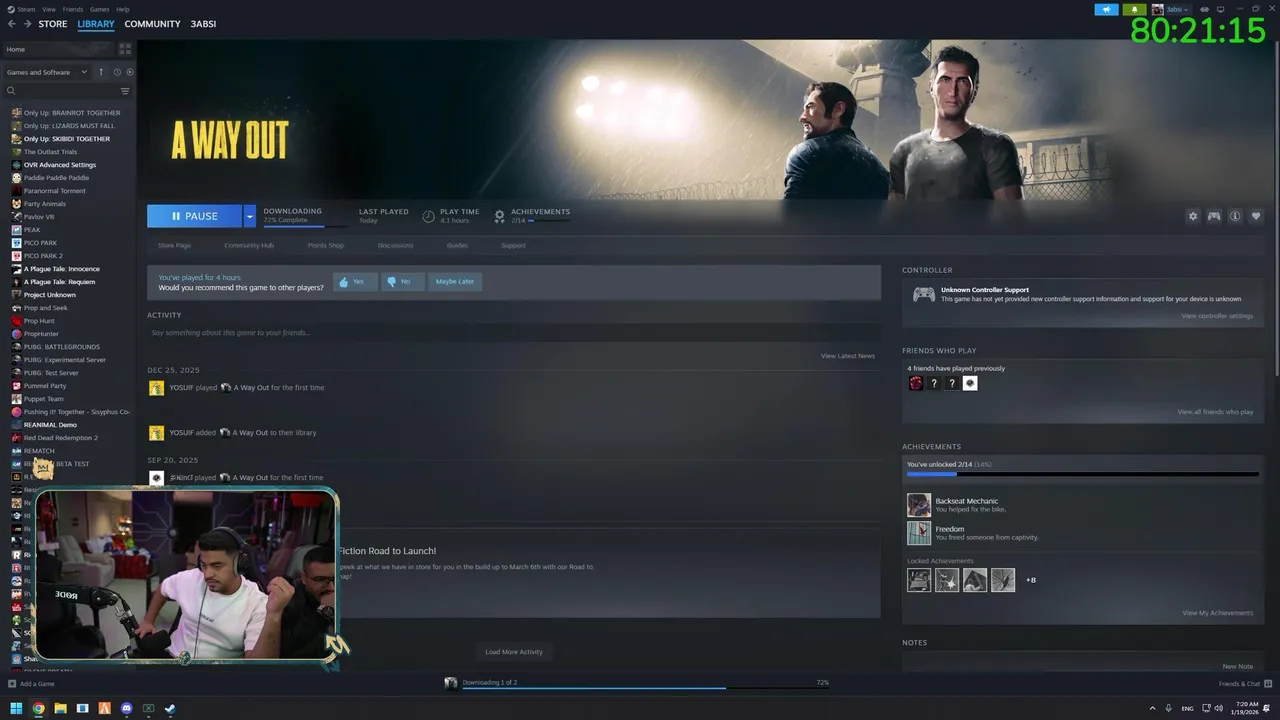Sort library using the up-arrow icon
This screenshot has height=720, width=1280.
pyautogui.click(x=101, y=72)
